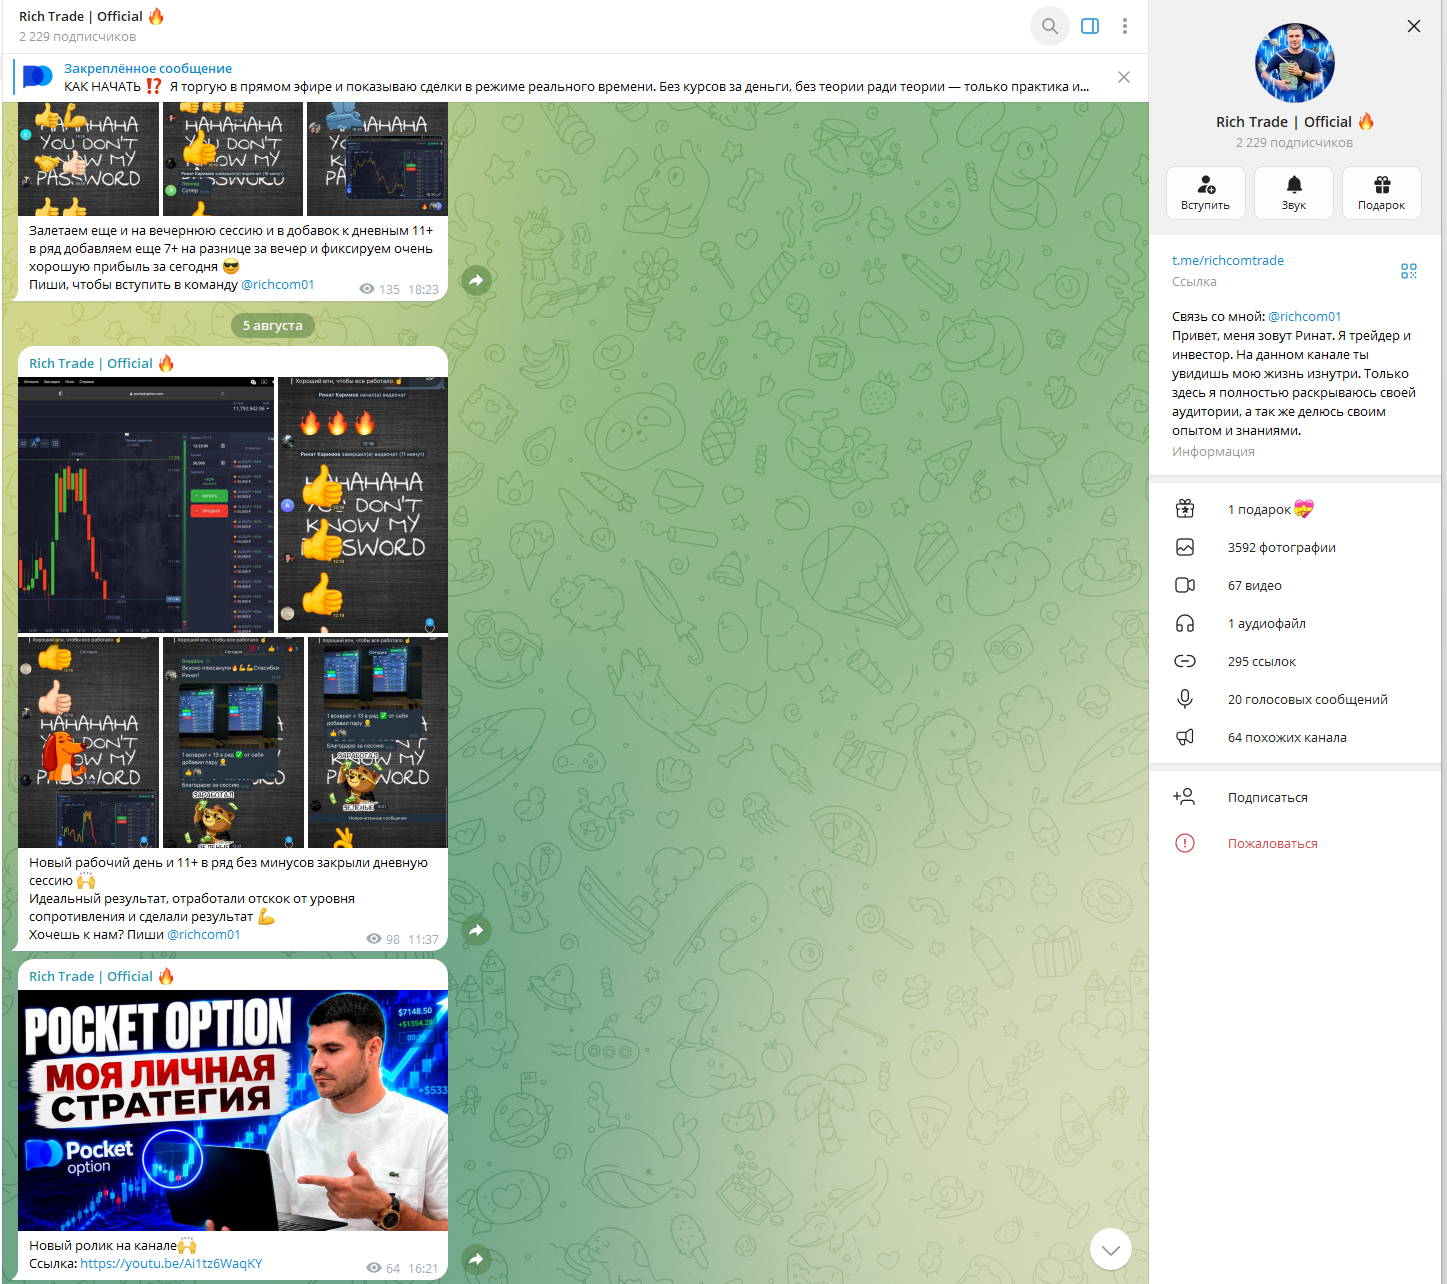Image resolution: width=1447 pixels, height=1284 pixels.
Task: Open the 1 аудиофайл section
Action: point(1295,623)
